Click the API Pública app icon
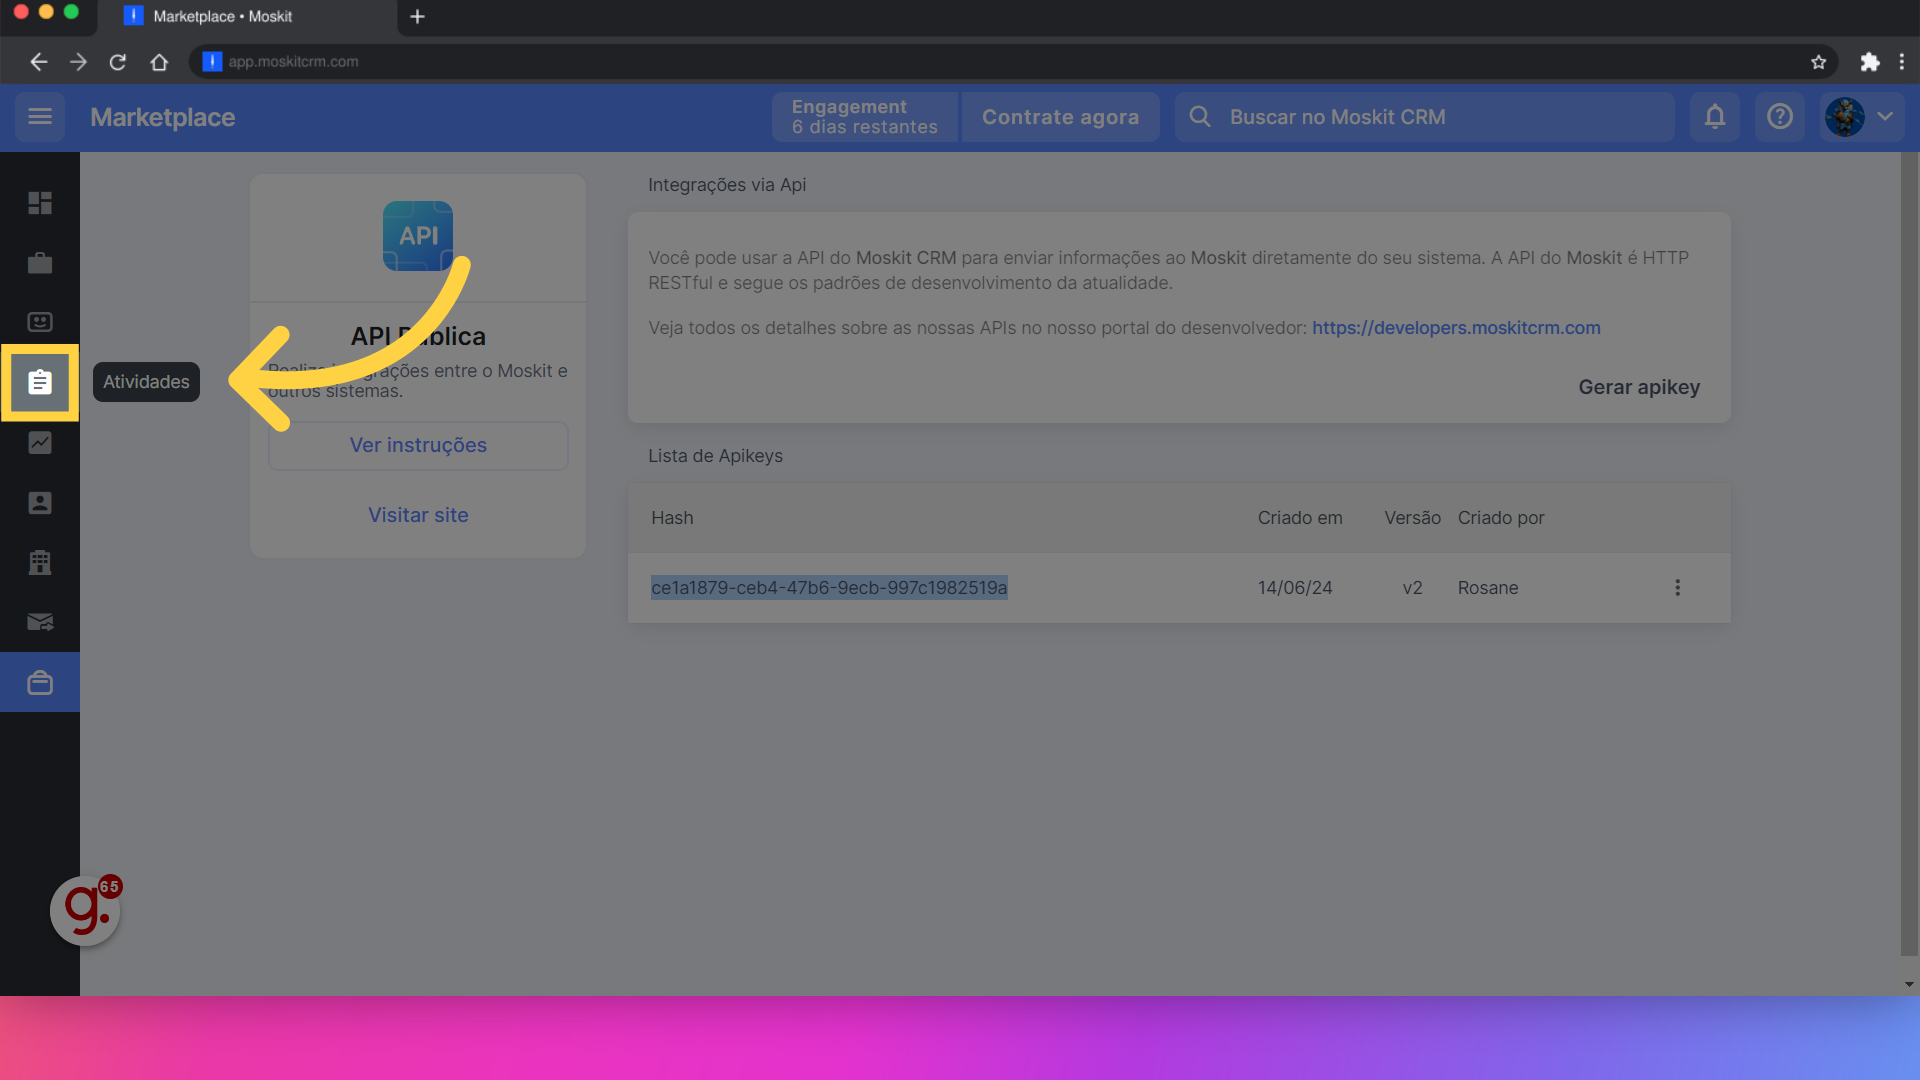Image resolution: width=1920 pixels, height=1080 pixels. (x=418, y=236)
